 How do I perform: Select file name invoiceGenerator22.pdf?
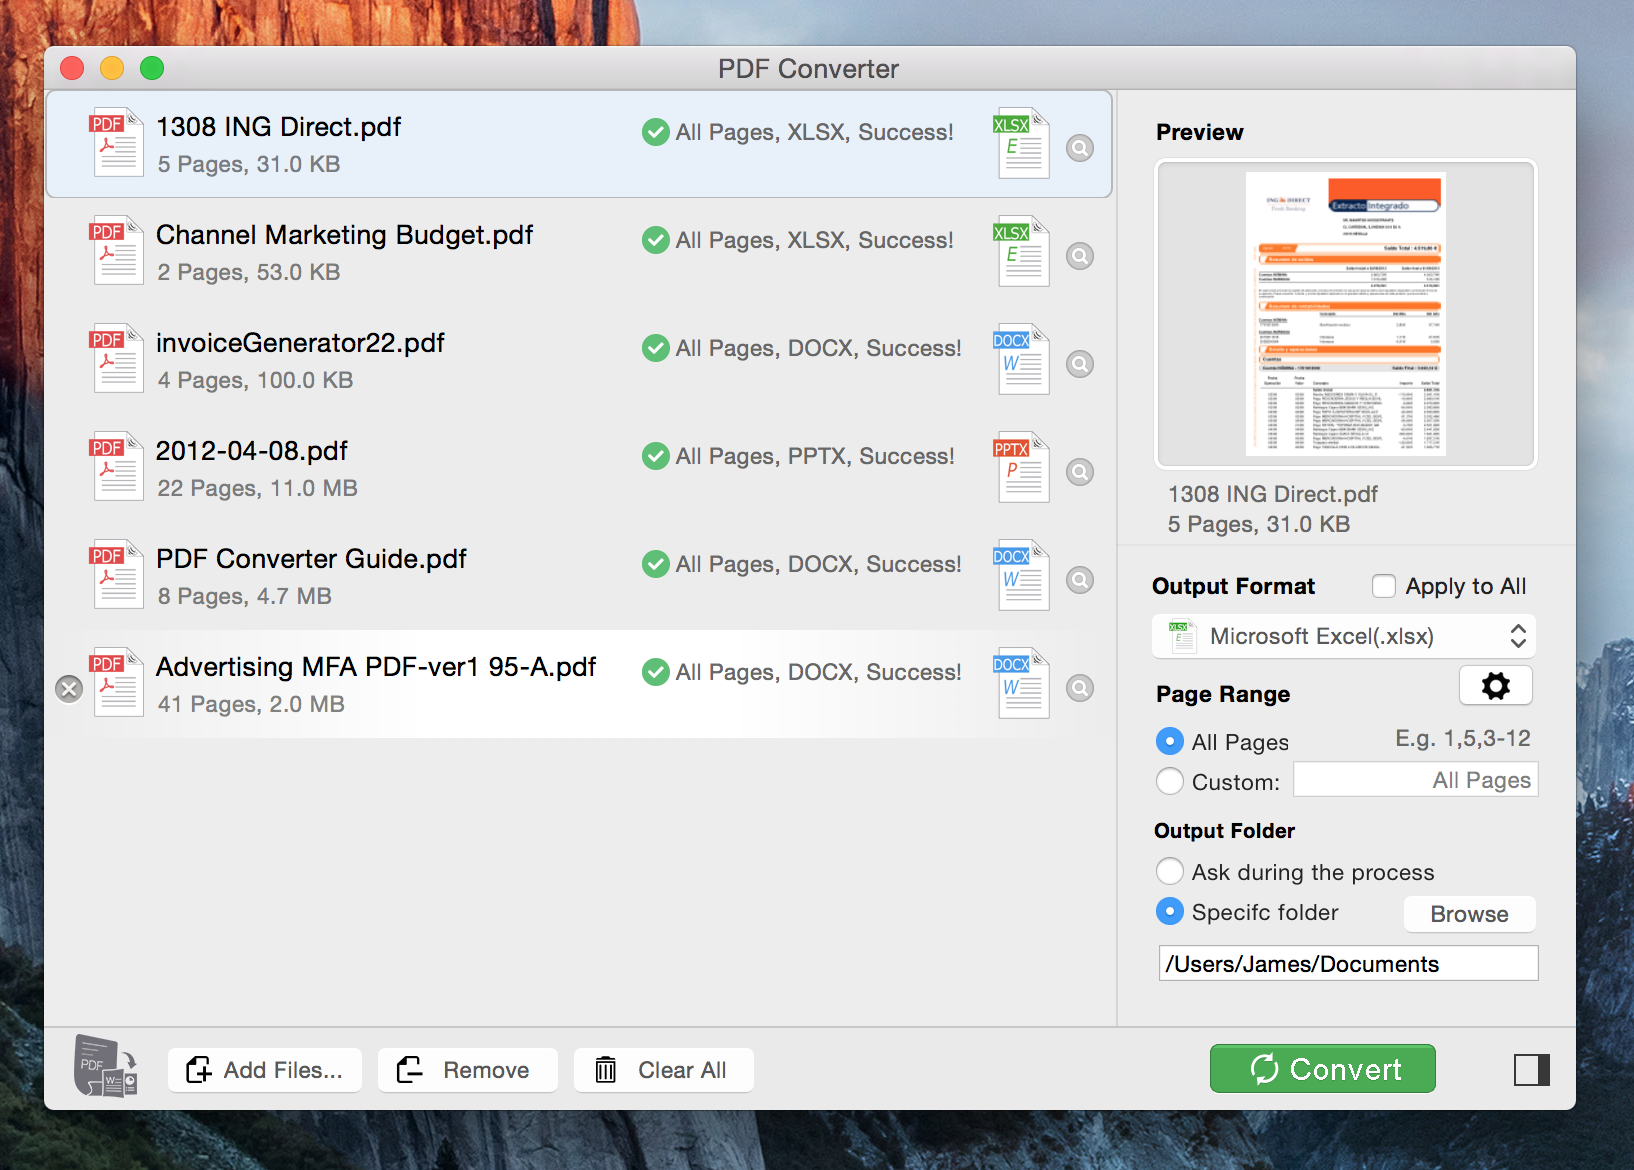coord(300,343)
